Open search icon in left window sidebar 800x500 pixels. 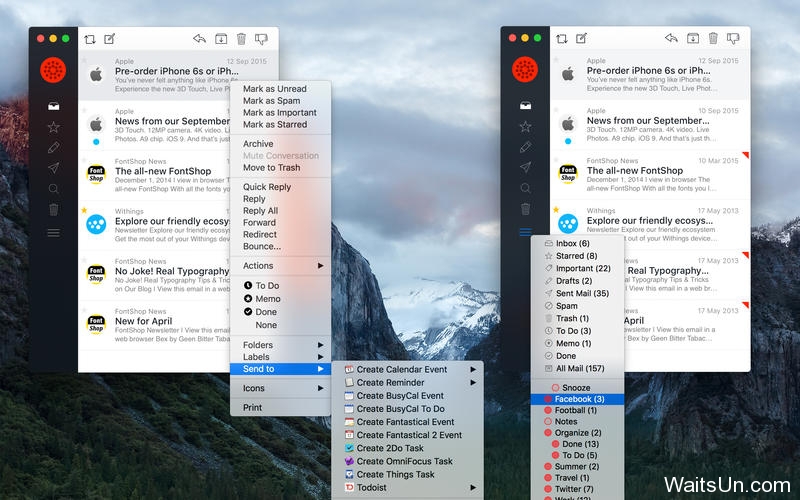(54, 189)
